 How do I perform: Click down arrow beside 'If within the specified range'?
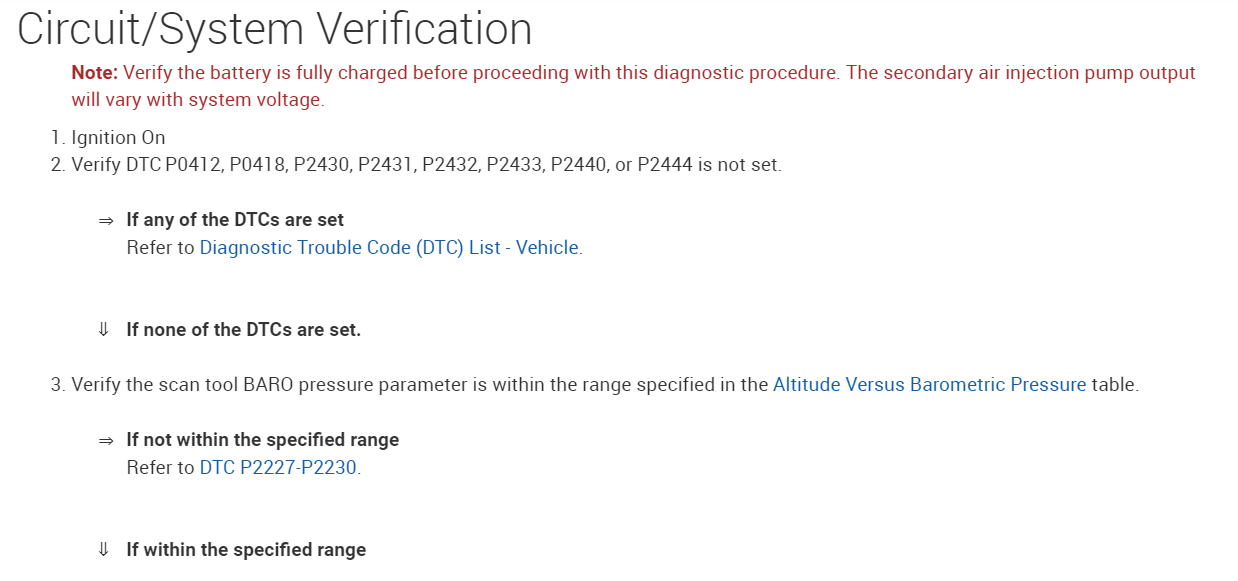click(x=103, y=550)
